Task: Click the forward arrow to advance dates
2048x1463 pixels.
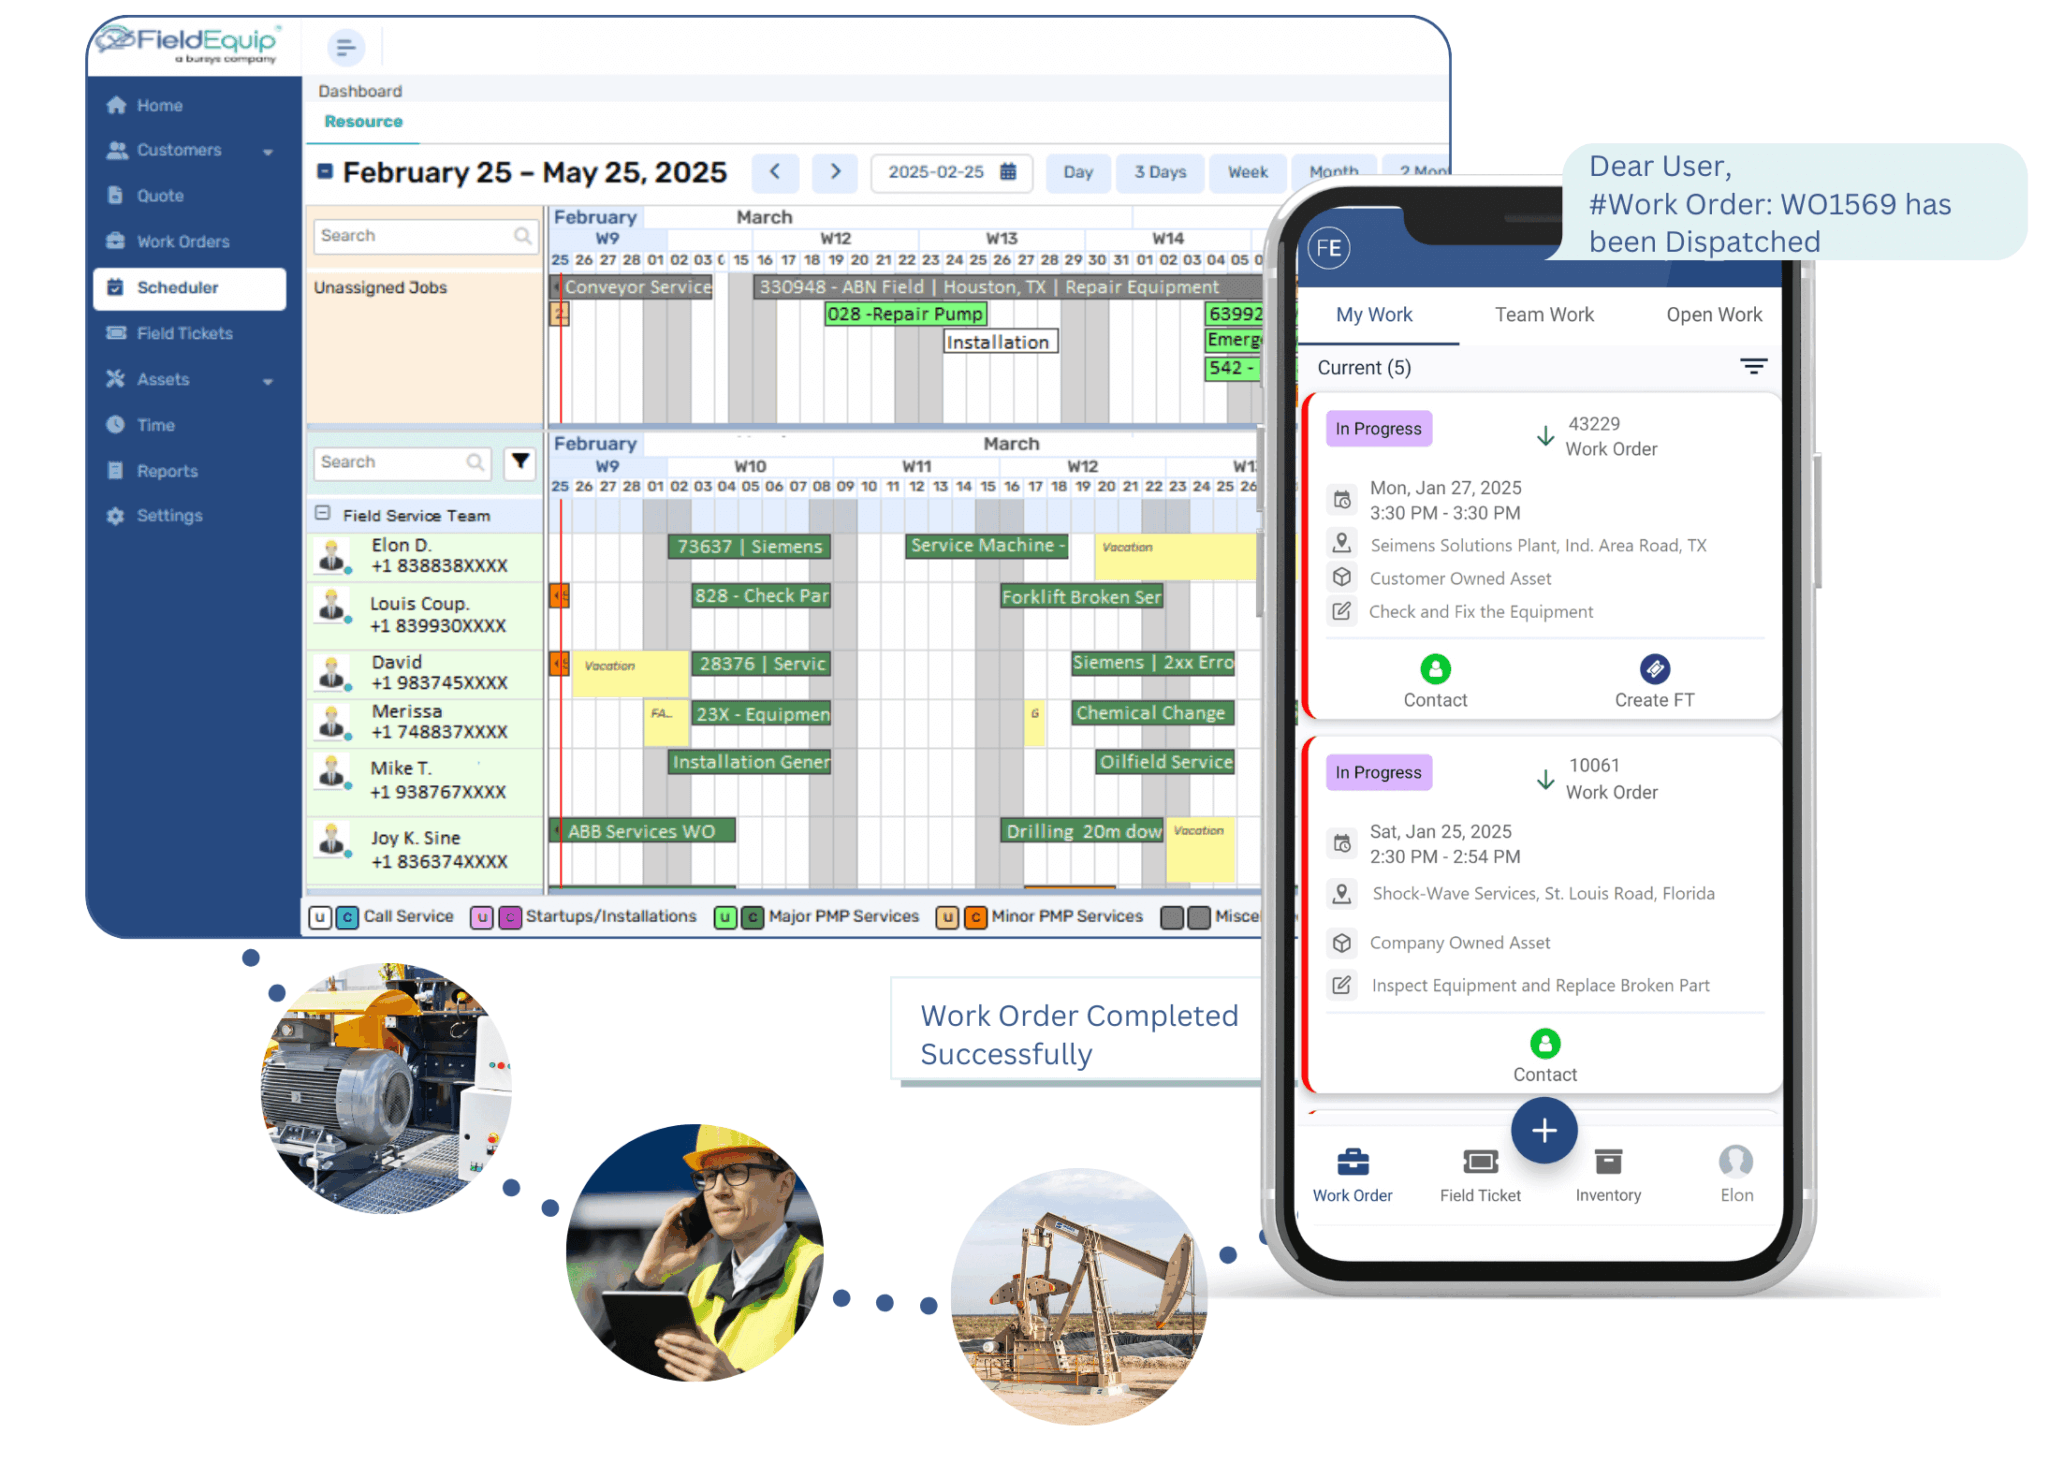Action: [834, 172]
